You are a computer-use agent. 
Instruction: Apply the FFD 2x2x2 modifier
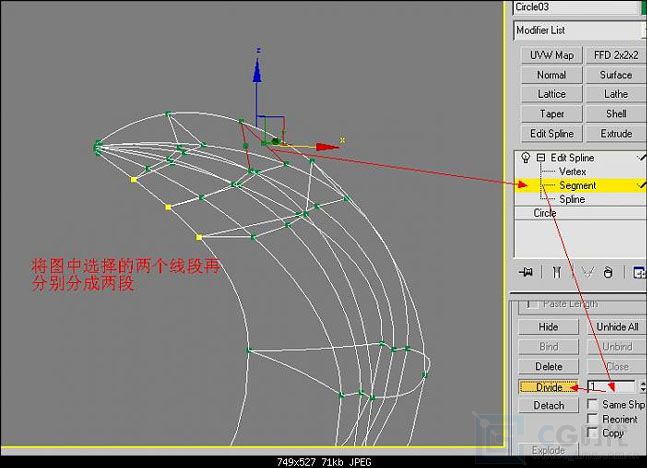[616, 55]
